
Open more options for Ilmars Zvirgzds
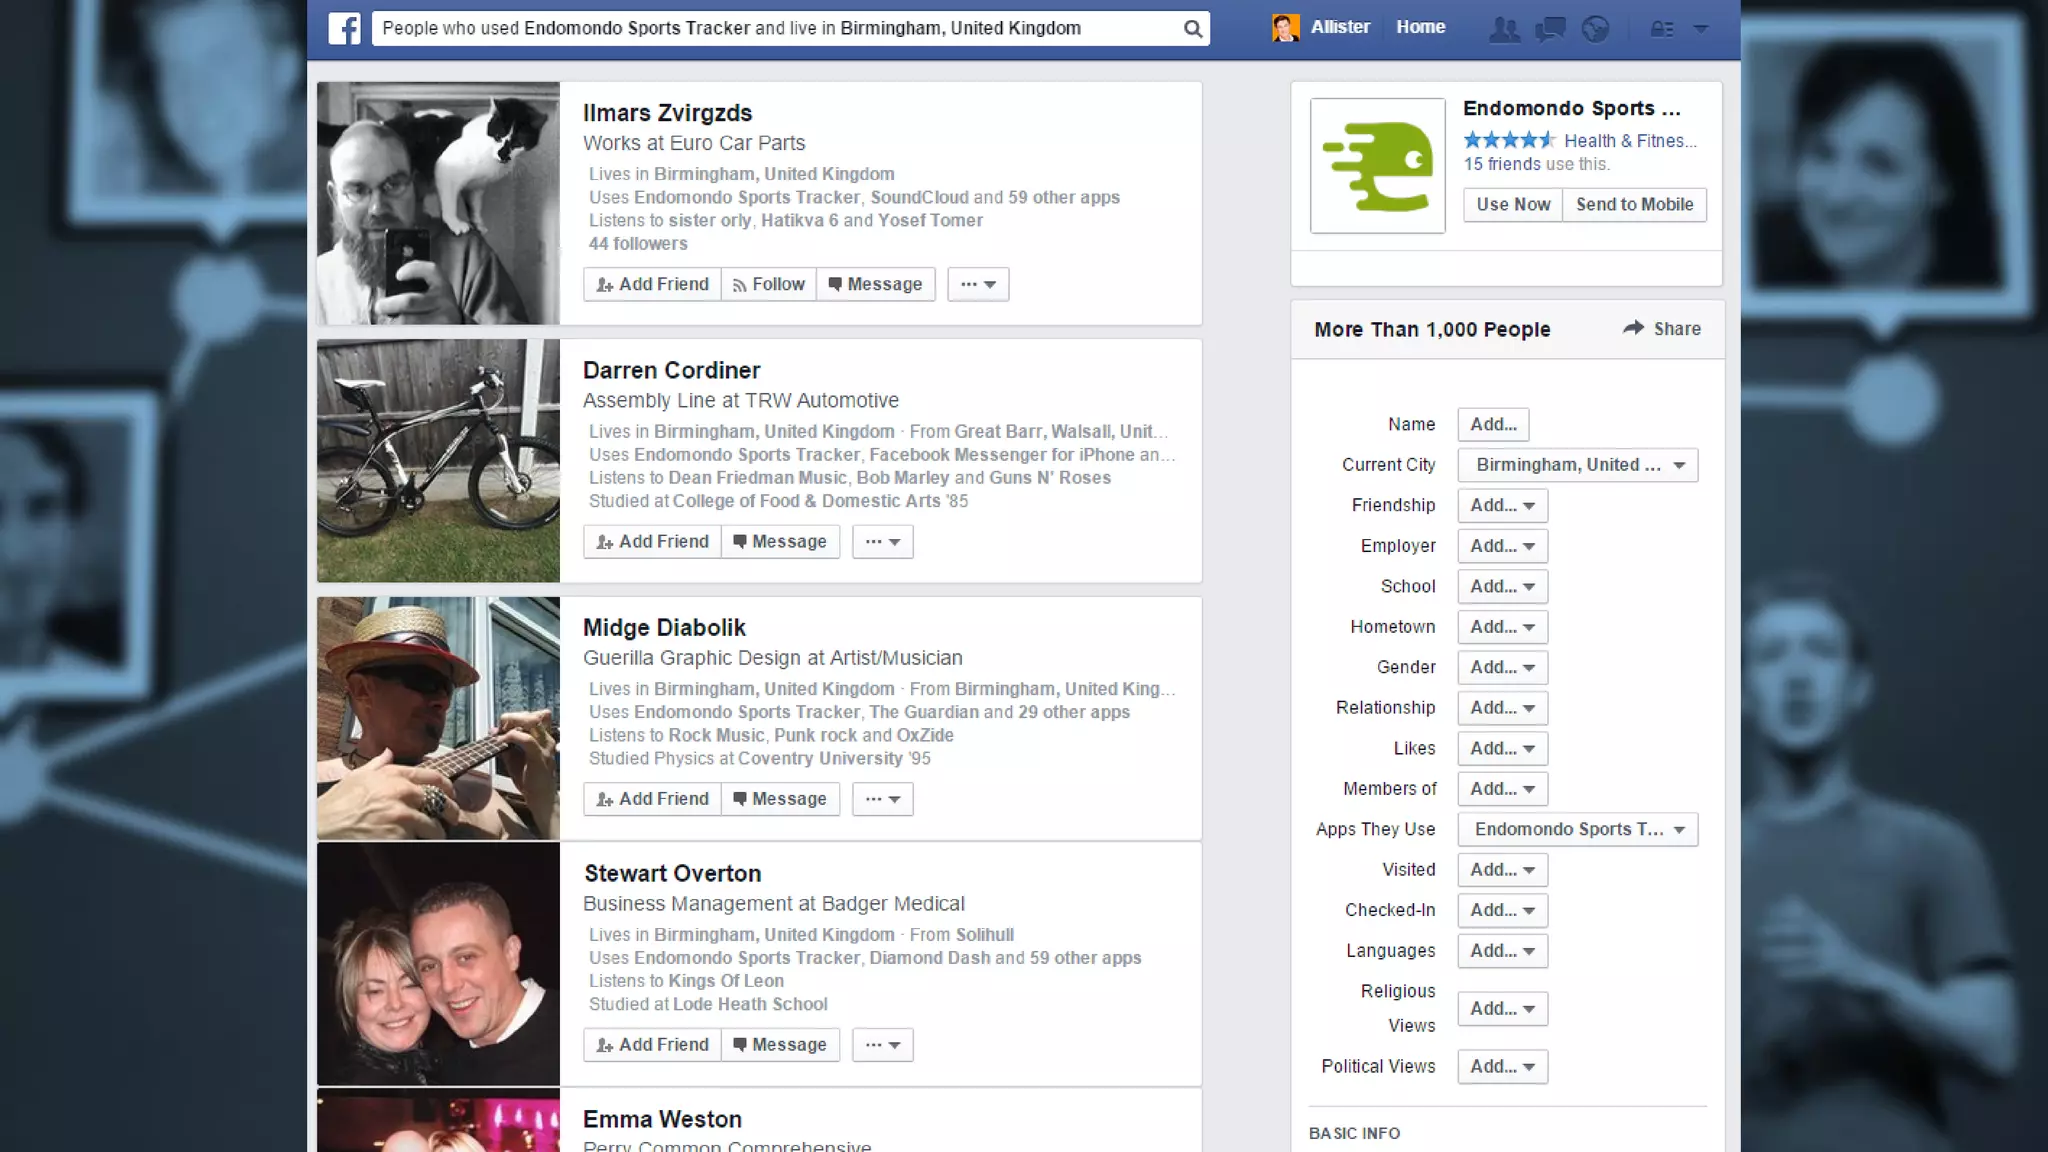977,284
